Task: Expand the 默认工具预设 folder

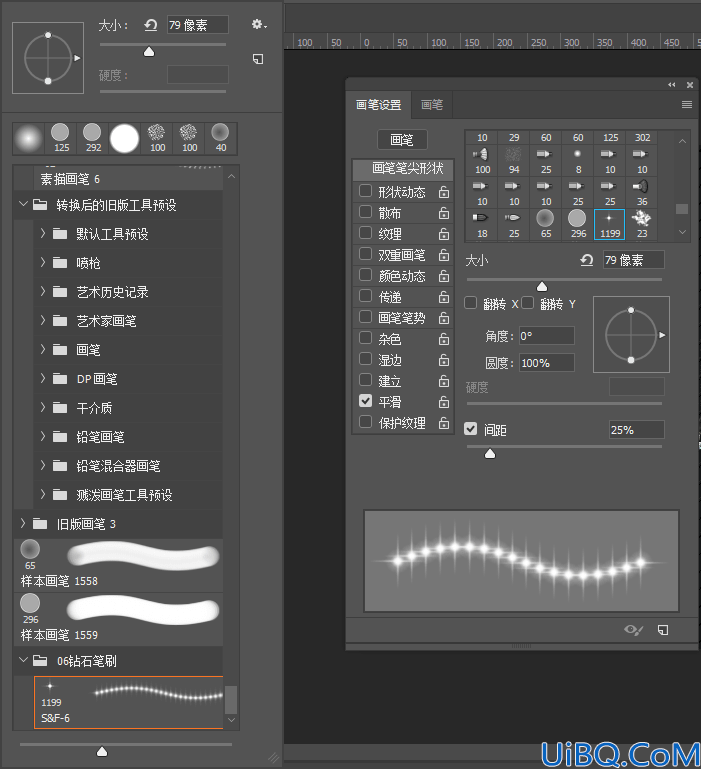Action: [43, 233]
